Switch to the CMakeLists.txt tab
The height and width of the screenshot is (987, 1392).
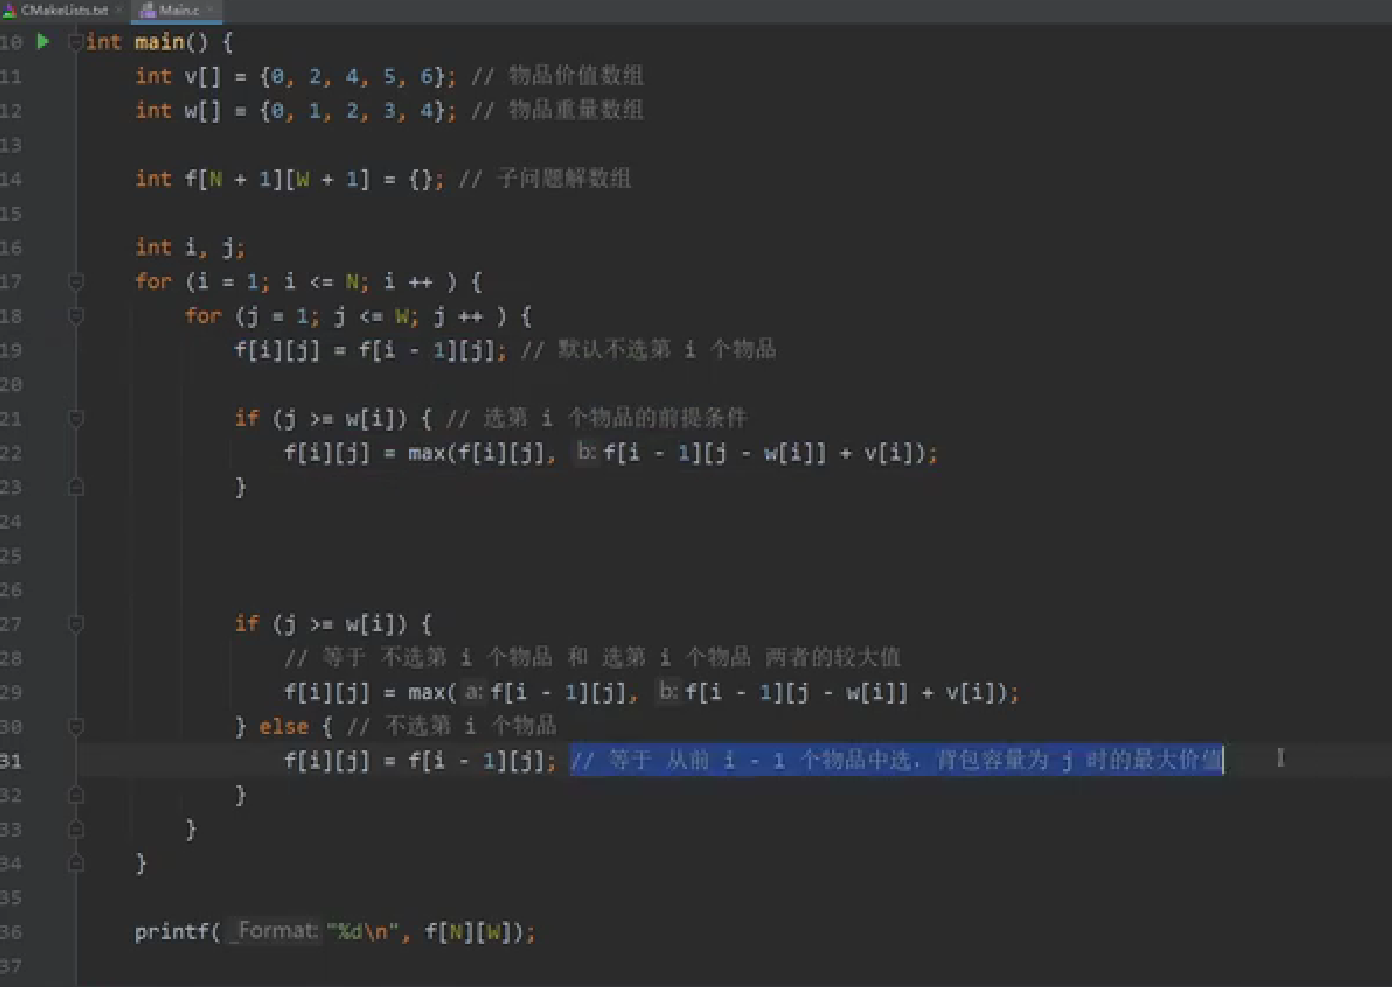64,10
